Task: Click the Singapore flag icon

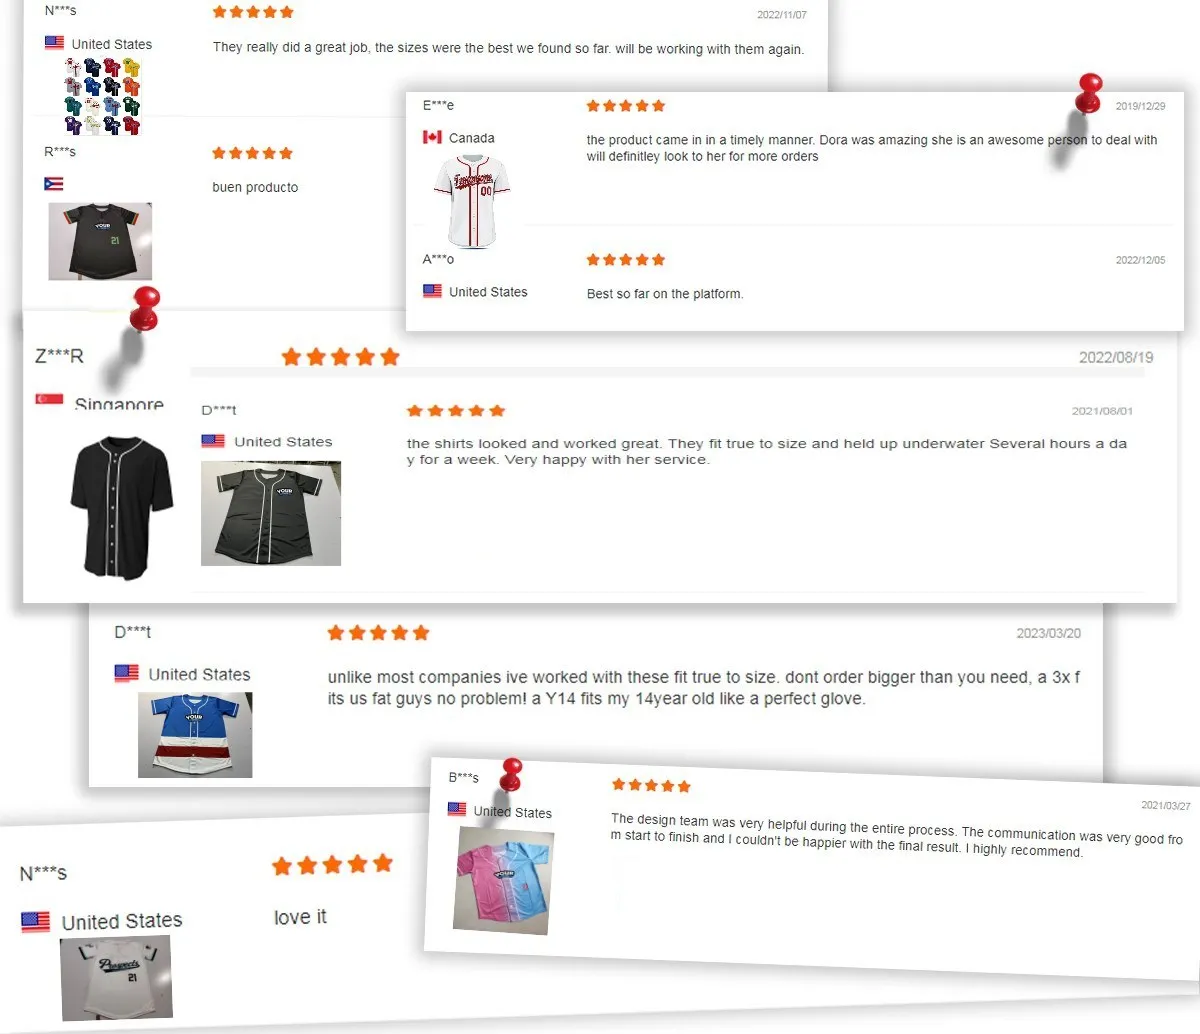Action: 49,400
